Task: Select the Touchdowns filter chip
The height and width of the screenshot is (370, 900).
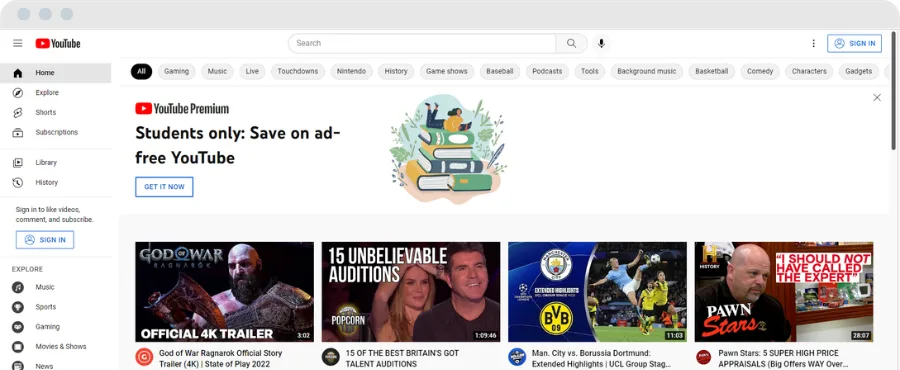Action: [x=298, y=72]
